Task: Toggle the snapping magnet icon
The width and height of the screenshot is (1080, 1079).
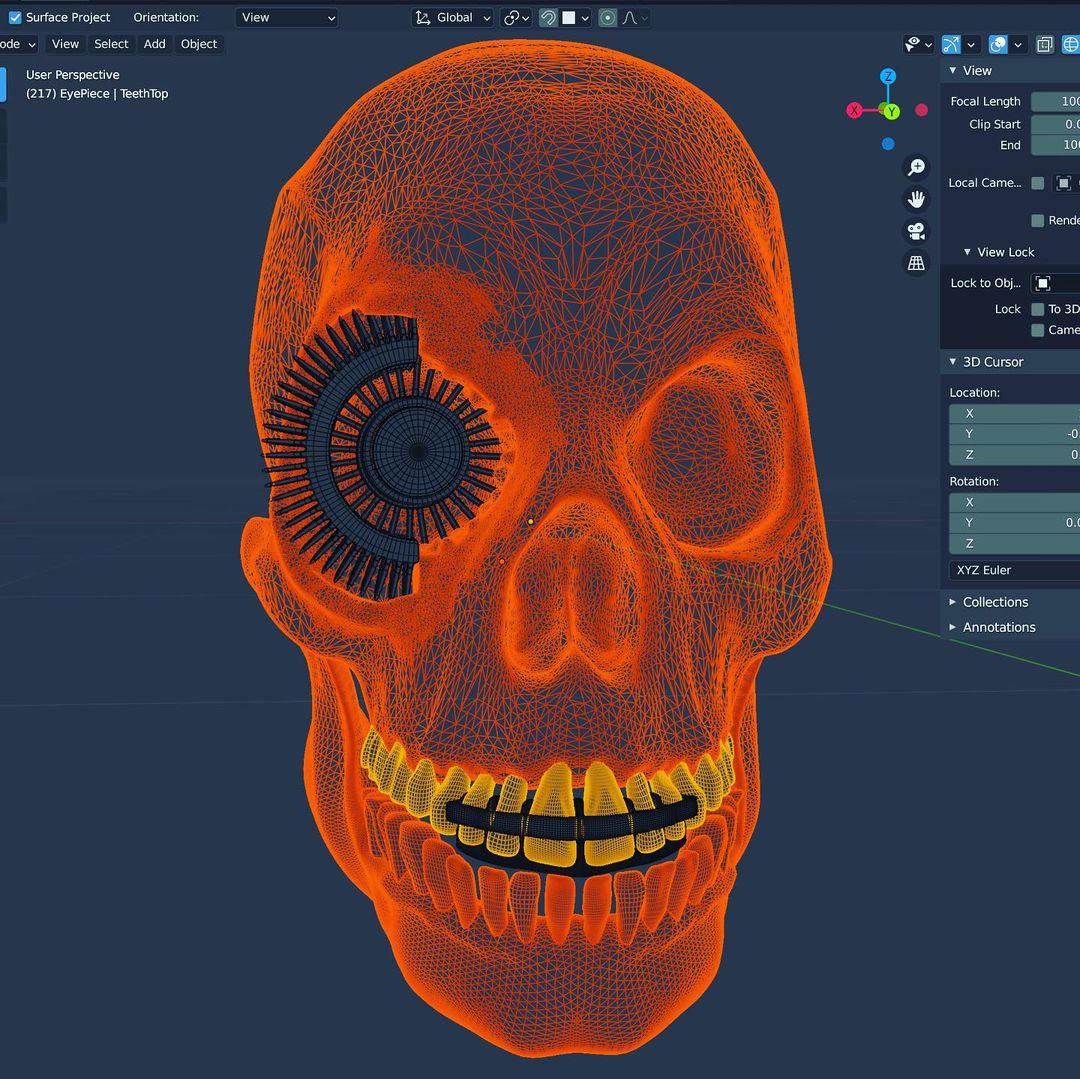Action: click(x=548, y=18)
